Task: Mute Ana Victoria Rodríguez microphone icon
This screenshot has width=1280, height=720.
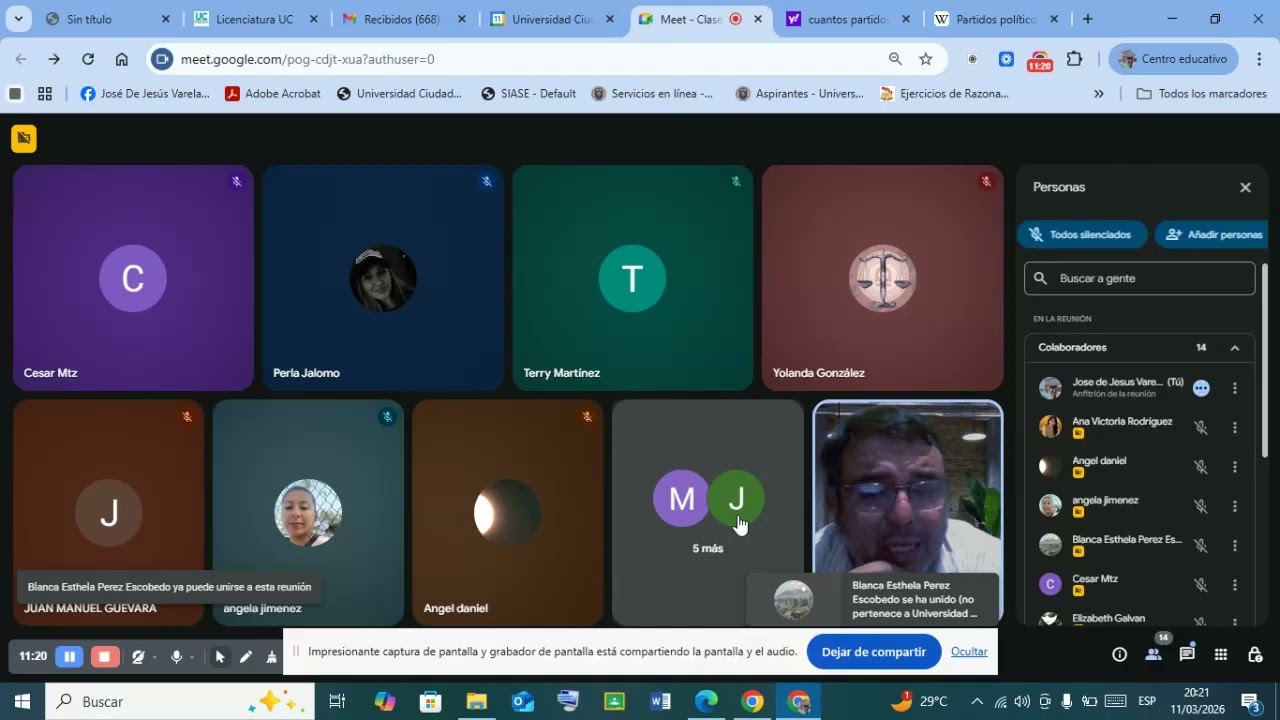Action: pos(1201,427)
